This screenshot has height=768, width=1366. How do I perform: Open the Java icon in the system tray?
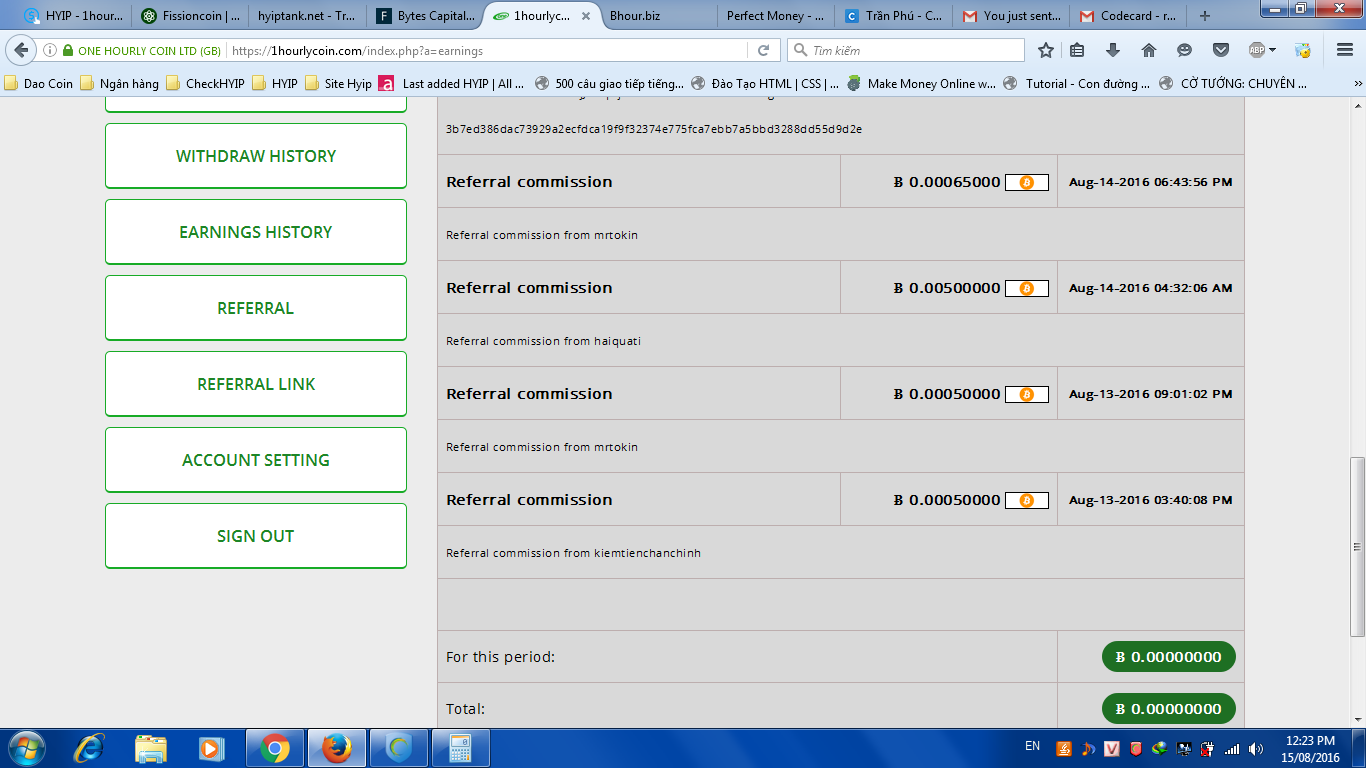click(1064, 748)
